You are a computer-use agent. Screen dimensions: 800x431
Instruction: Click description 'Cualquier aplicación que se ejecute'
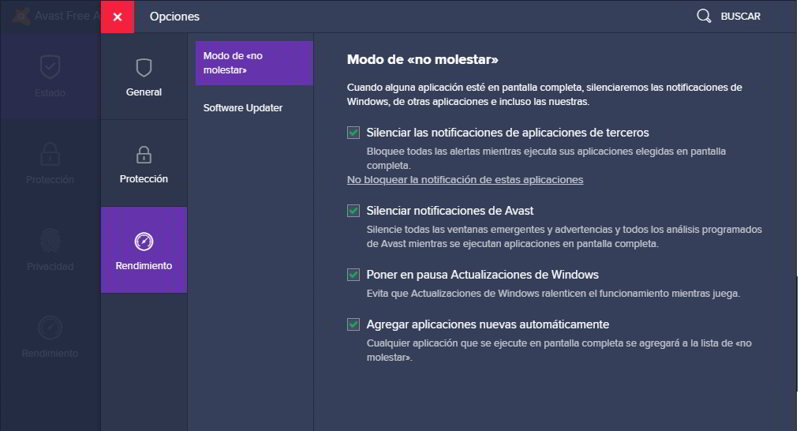point(559,350)
